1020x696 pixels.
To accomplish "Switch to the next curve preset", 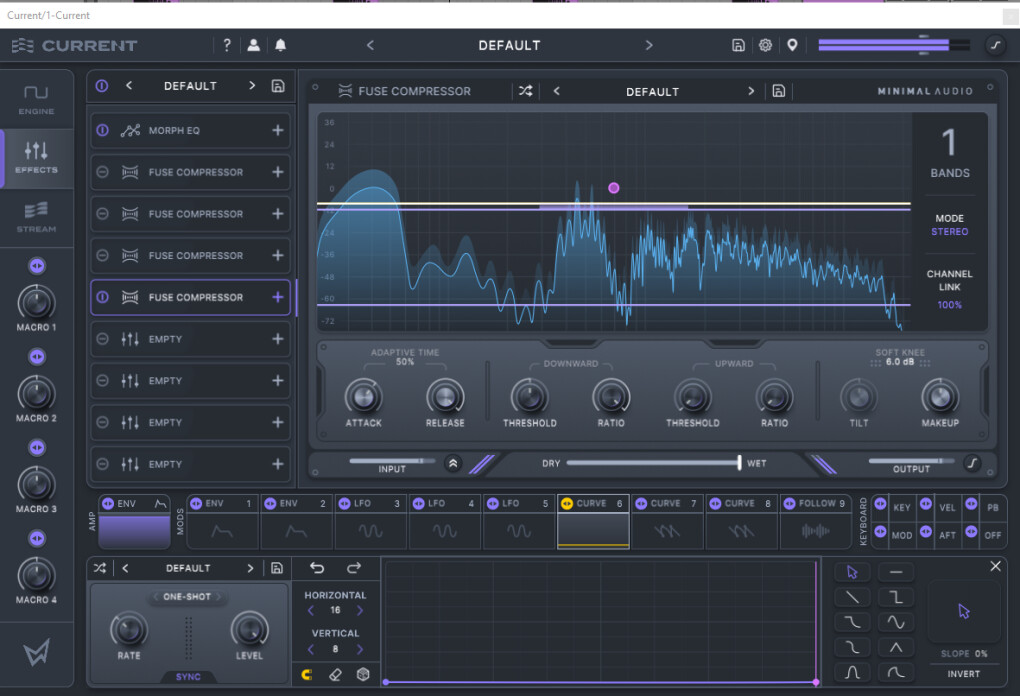I will 250,568.
